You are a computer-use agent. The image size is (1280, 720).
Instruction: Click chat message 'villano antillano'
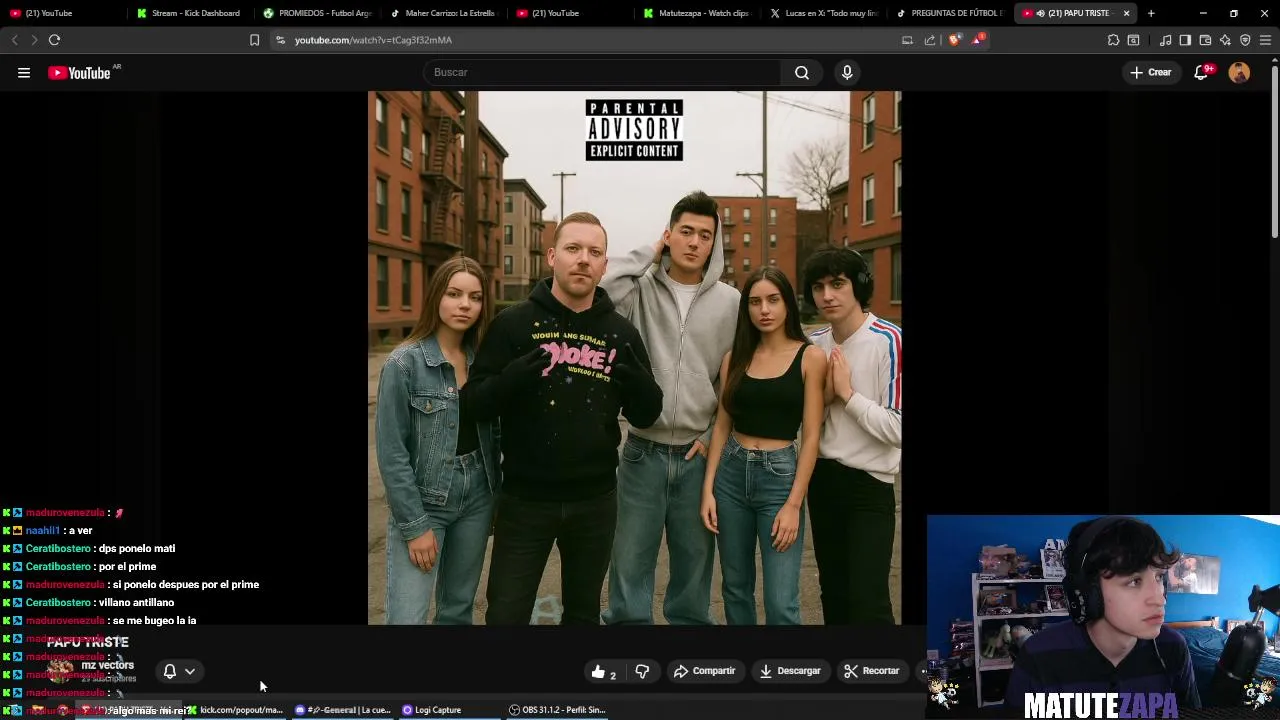click(x=136, y=602)
